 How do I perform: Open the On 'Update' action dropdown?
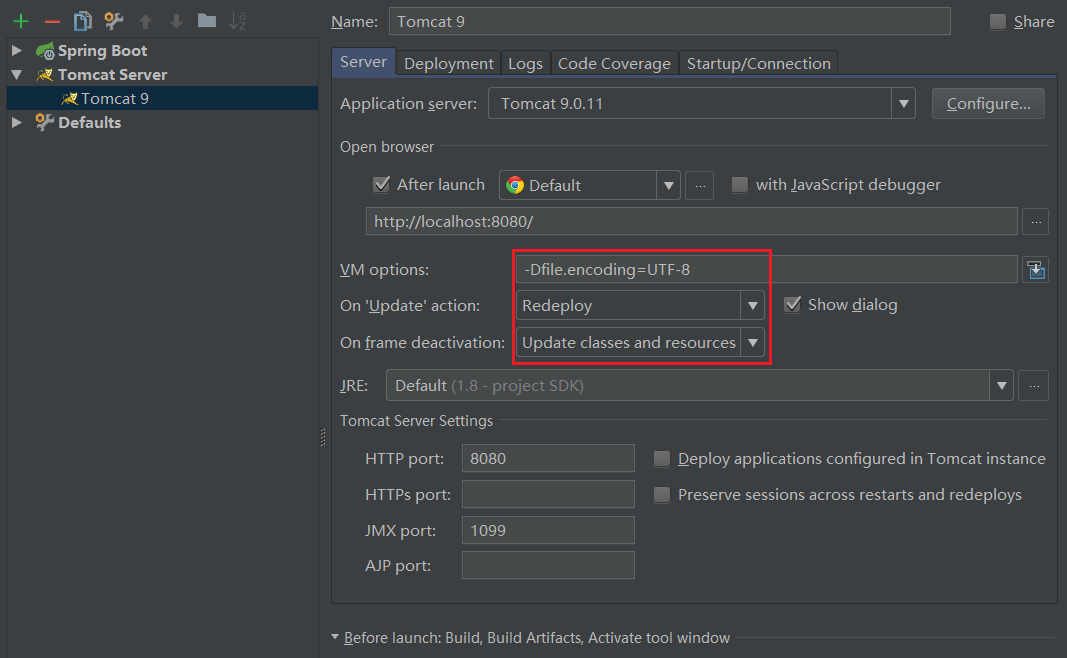click(752, 306)
